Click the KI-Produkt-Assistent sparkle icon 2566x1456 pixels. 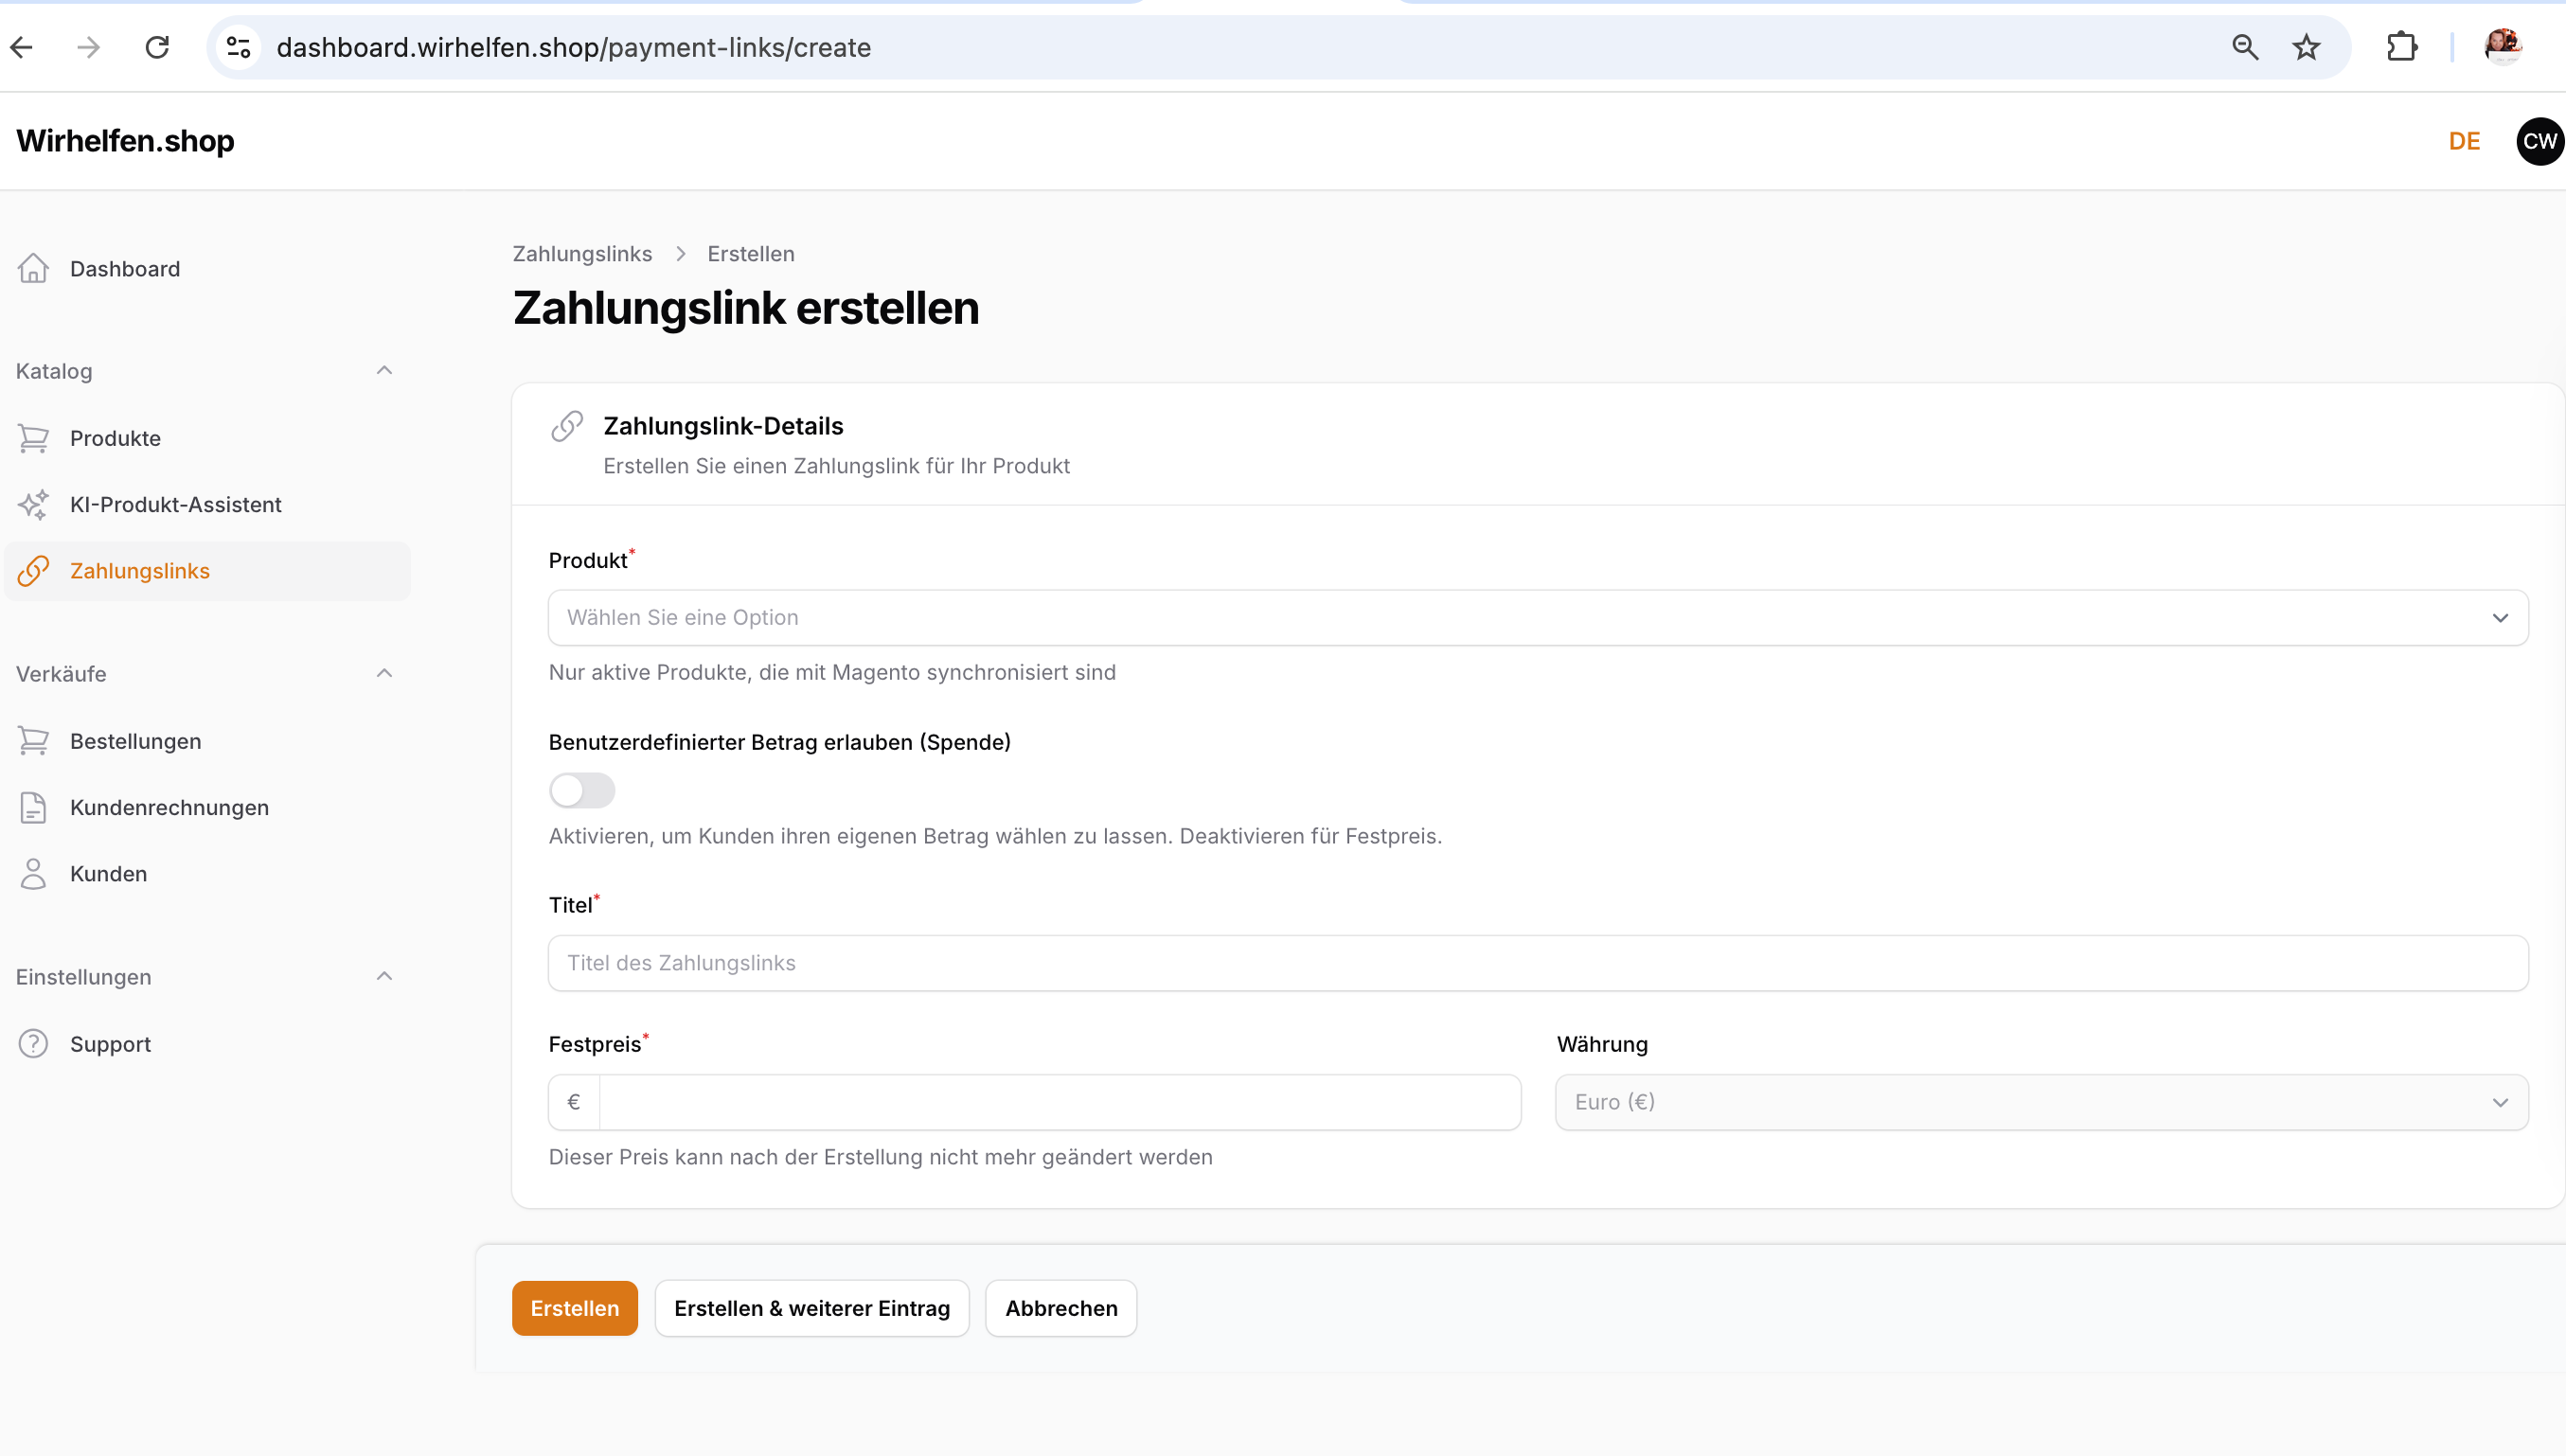(33, 504)
